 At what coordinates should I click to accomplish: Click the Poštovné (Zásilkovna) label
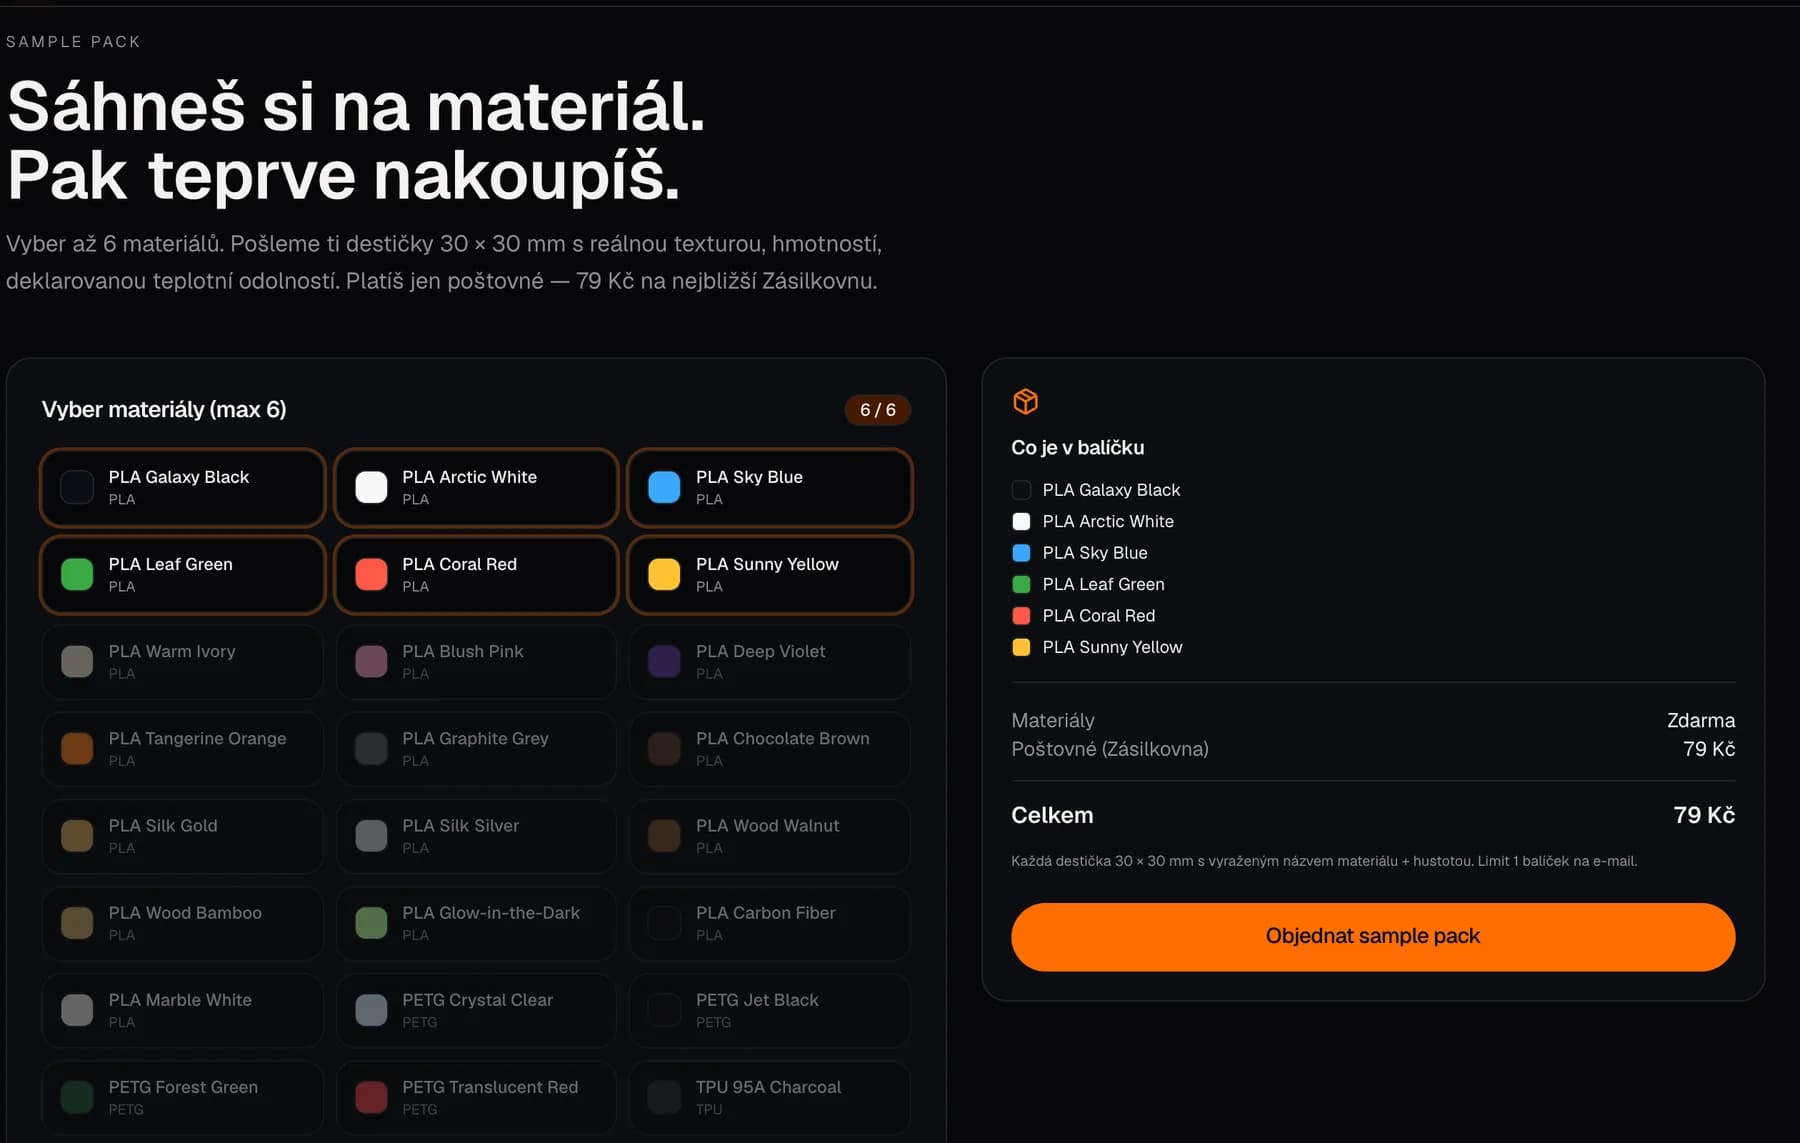click(1110, 749)
